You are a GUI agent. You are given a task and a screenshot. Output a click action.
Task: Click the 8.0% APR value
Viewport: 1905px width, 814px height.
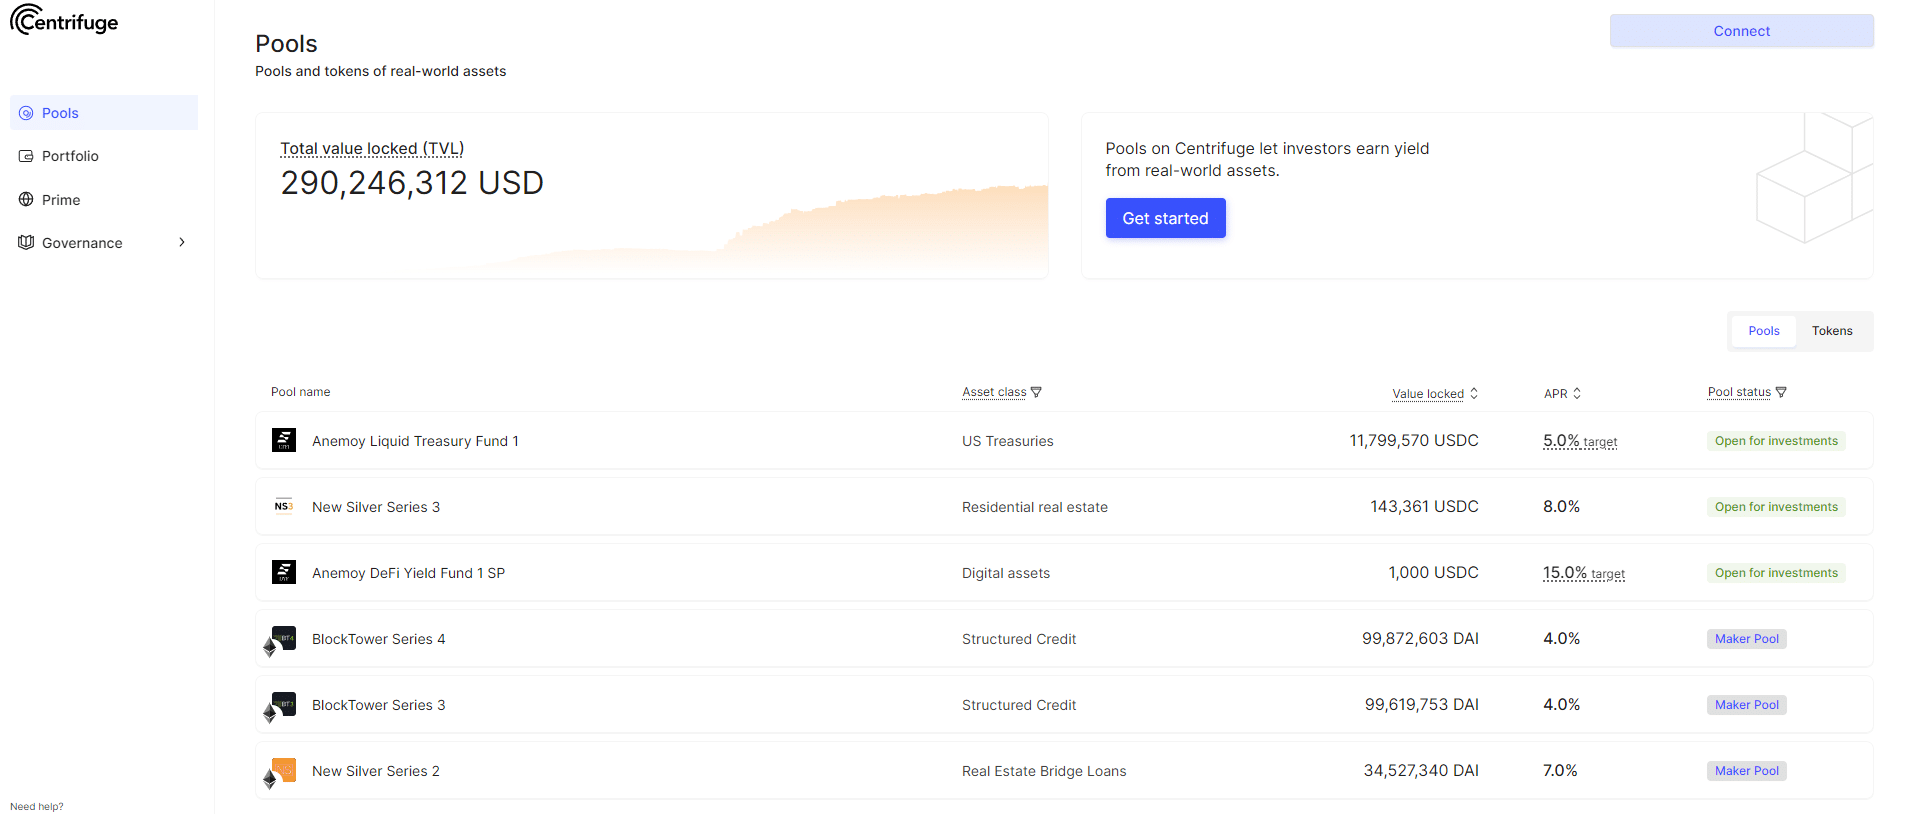point(1561,506)
